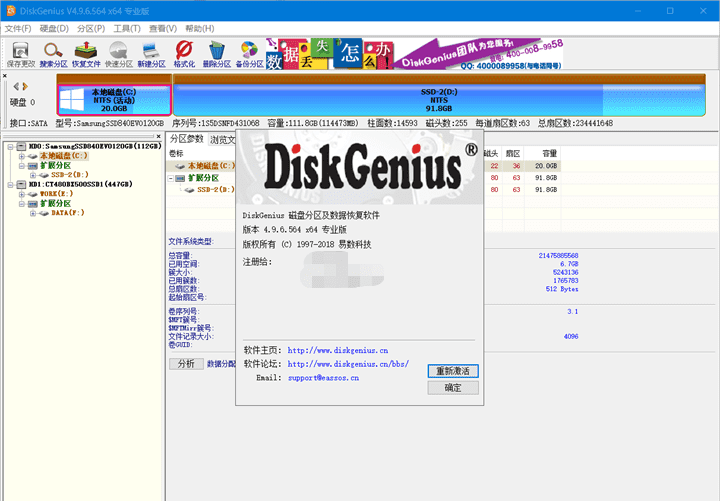The image size is (720, 501).
Task: Go to previous disk with left arrow
Action: [16, 86]
